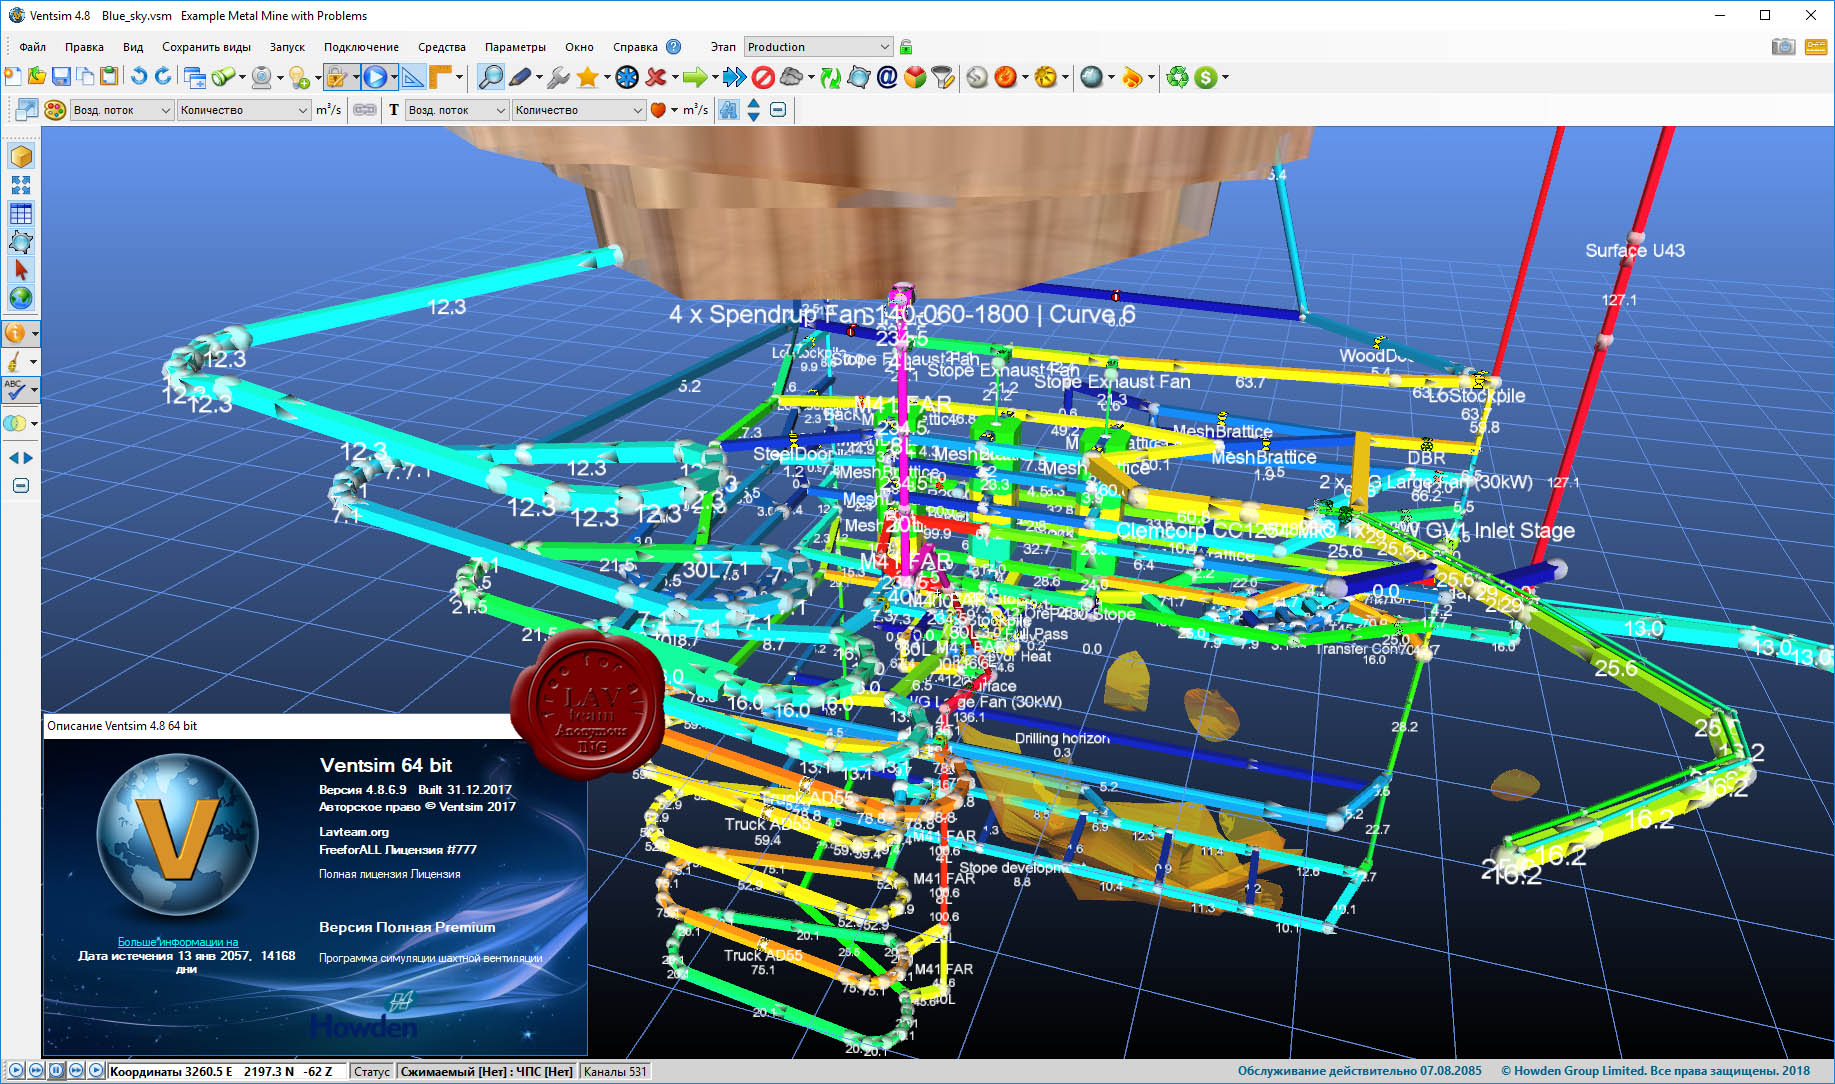
Task: Click the funnel filter with pencil icon
Action: pyautogui.click(x=942, y=77)
